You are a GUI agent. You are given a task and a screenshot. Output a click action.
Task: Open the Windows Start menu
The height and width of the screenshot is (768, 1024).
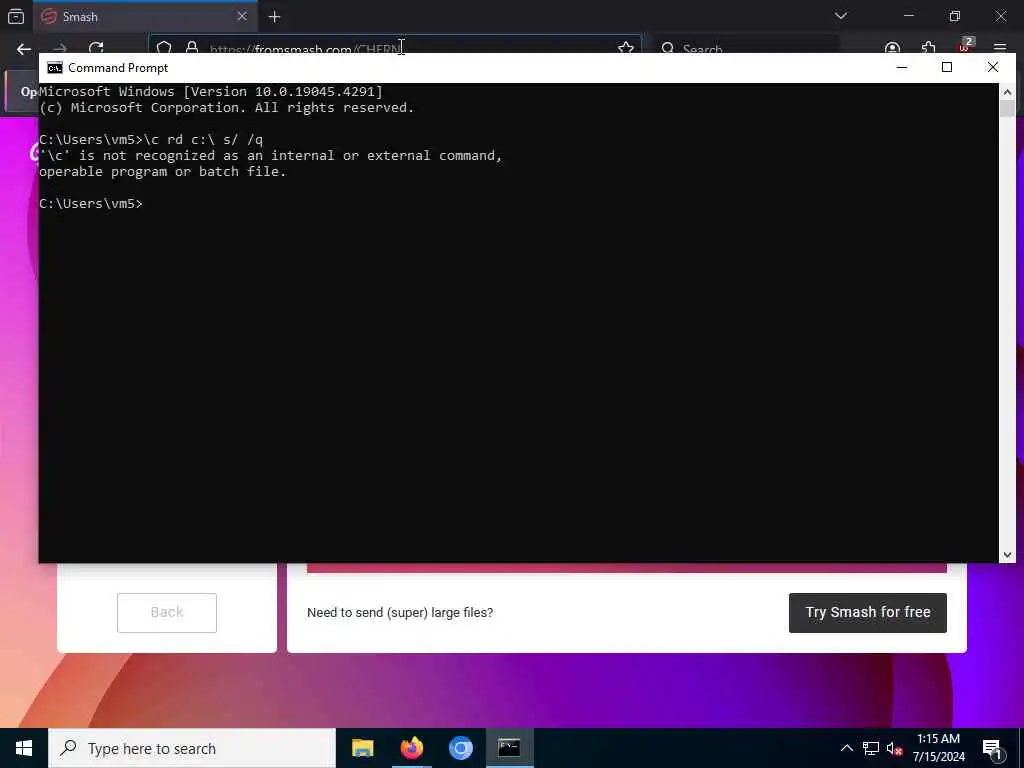(x=24, y=748)
